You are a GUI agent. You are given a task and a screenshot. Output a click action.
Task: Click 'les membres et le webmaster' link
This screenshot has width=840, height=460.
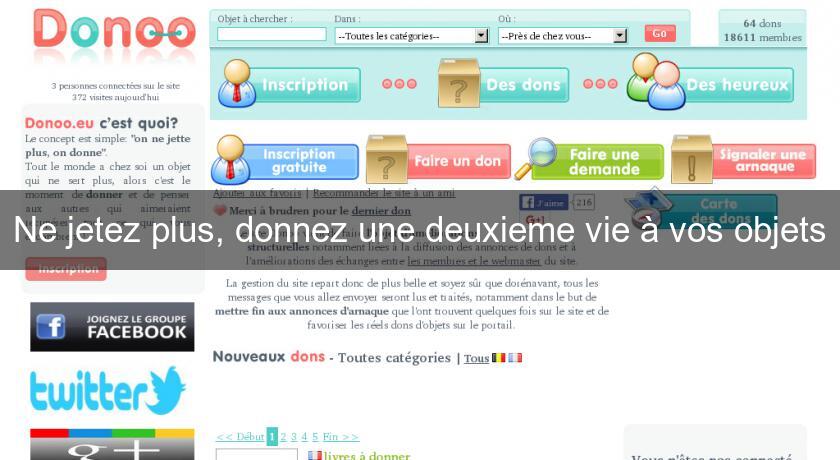(x=474, y=261)
